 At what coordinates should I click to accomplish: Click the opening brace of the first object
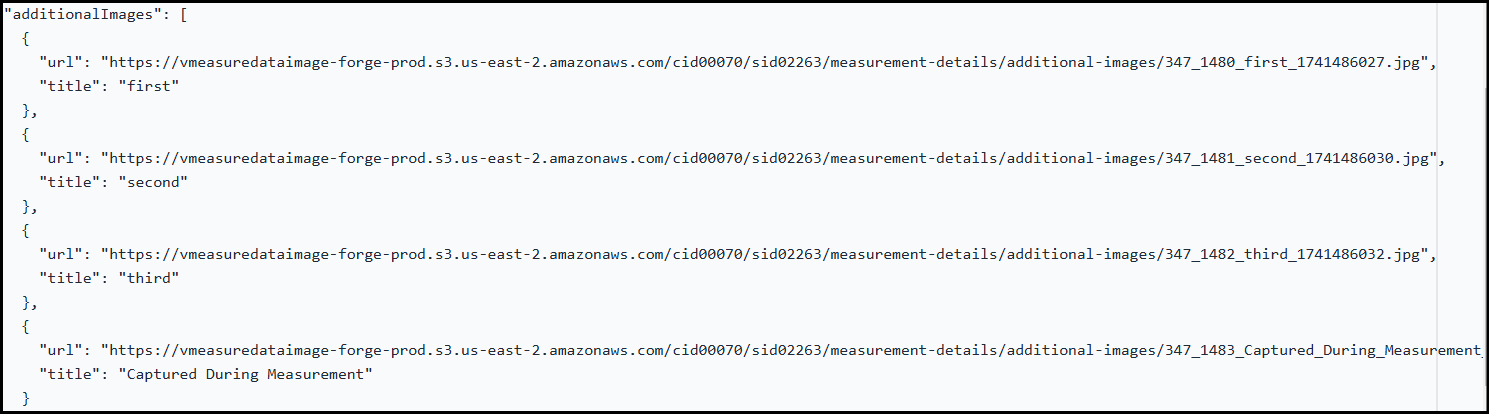click(26, 38)
